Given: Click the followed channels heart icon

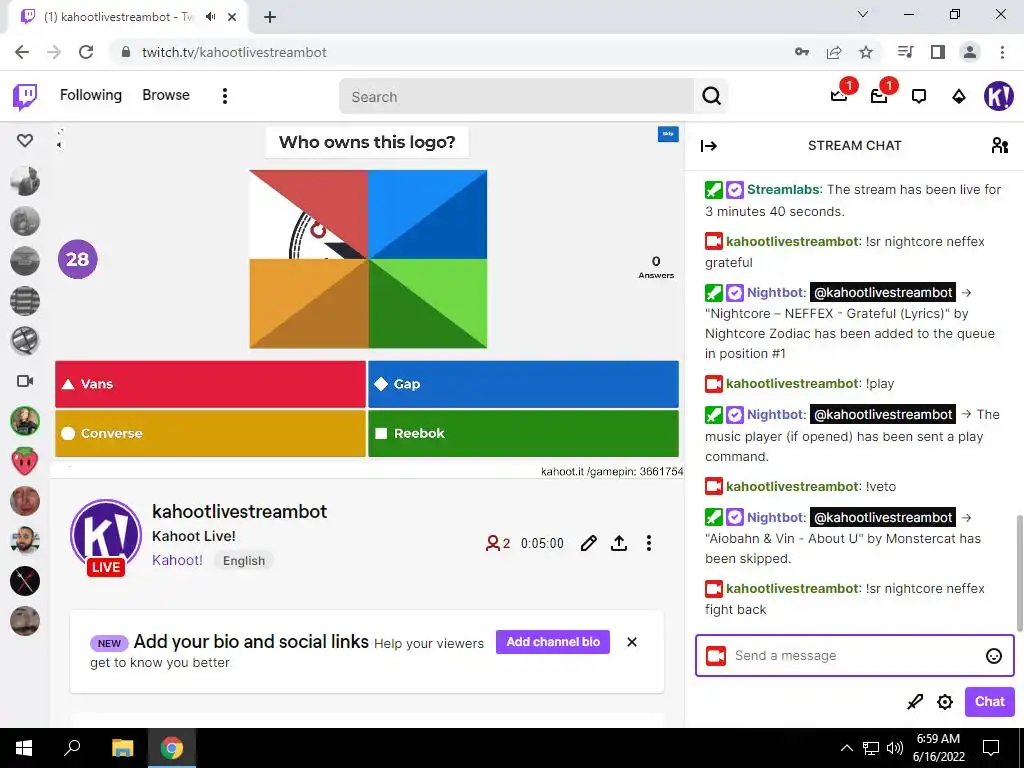Looking at the screenshot, I should tap(25, 140).
